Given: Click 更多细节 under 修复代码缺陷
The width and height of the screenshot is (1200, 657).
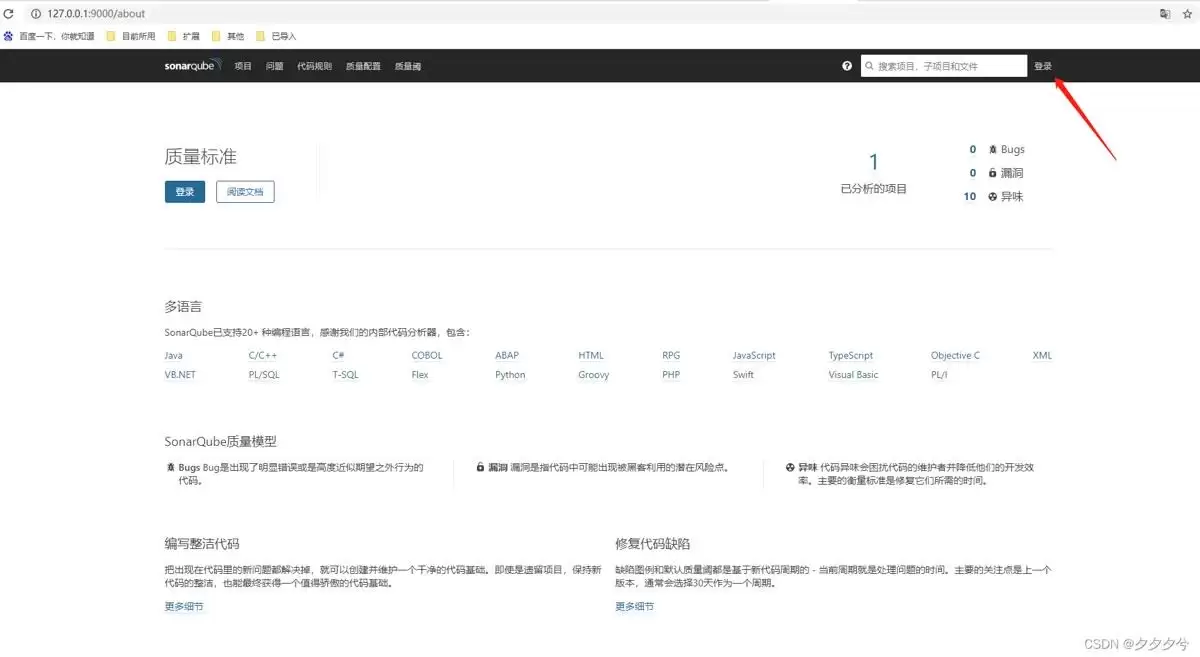Looking at the screenshot, I should [x=635, y=606].
